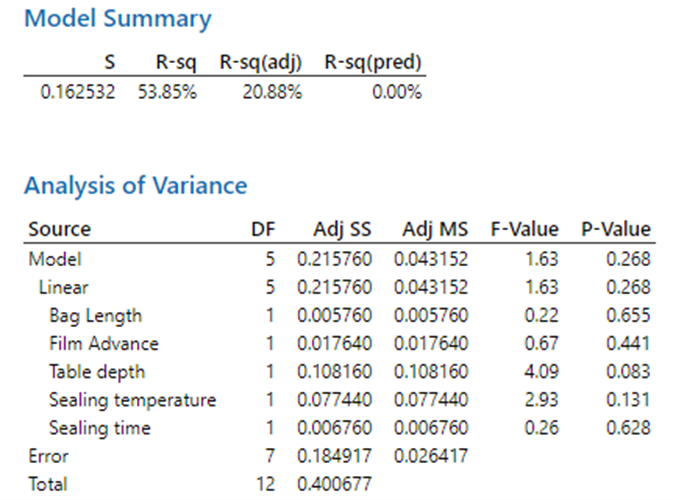The width and height of the screenshot is (673, 500).
Task: Click the Sealing temperature row label
Action: [132, 400]
